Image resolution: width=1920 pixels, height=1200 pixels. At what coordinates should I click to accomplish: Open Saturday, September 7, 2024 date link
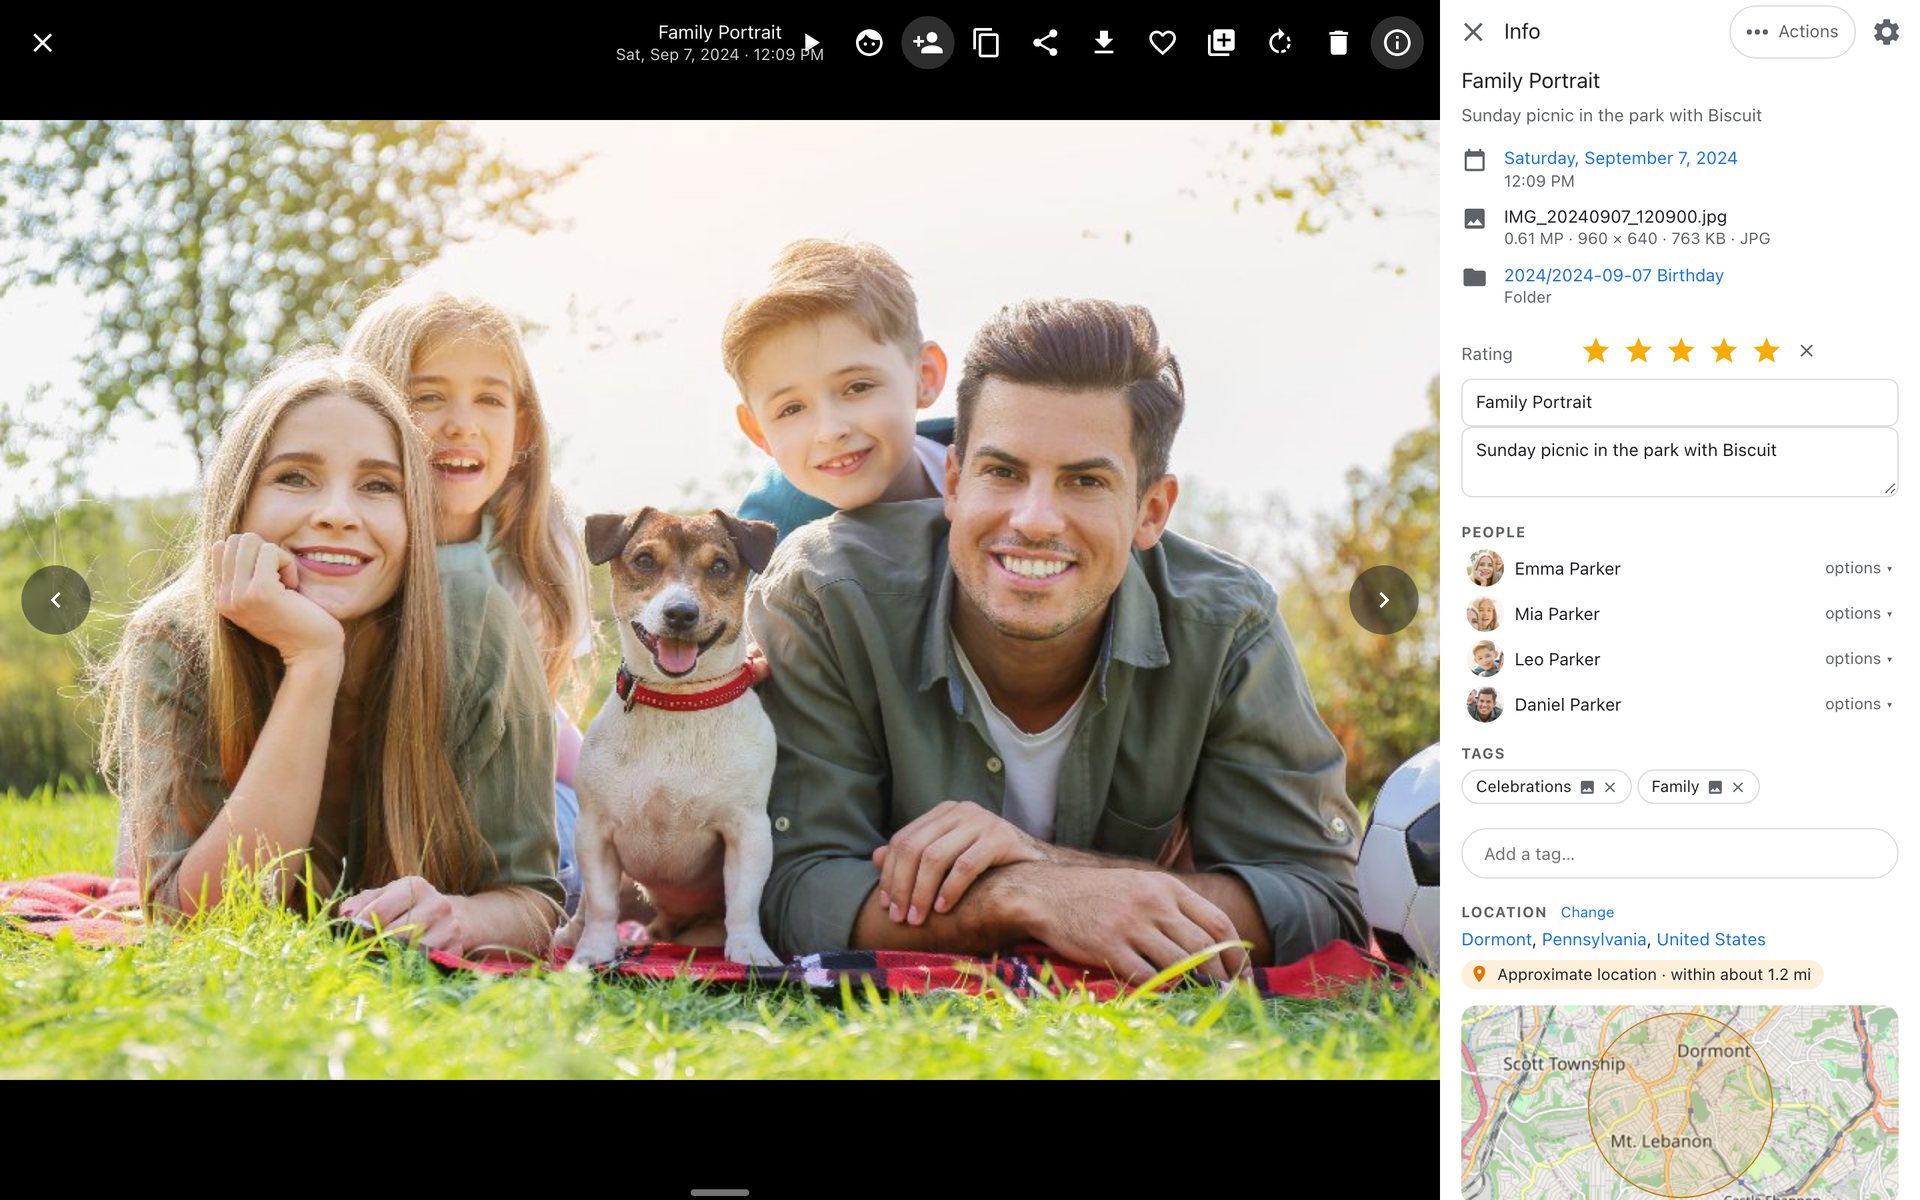[x=1620, y=158]
